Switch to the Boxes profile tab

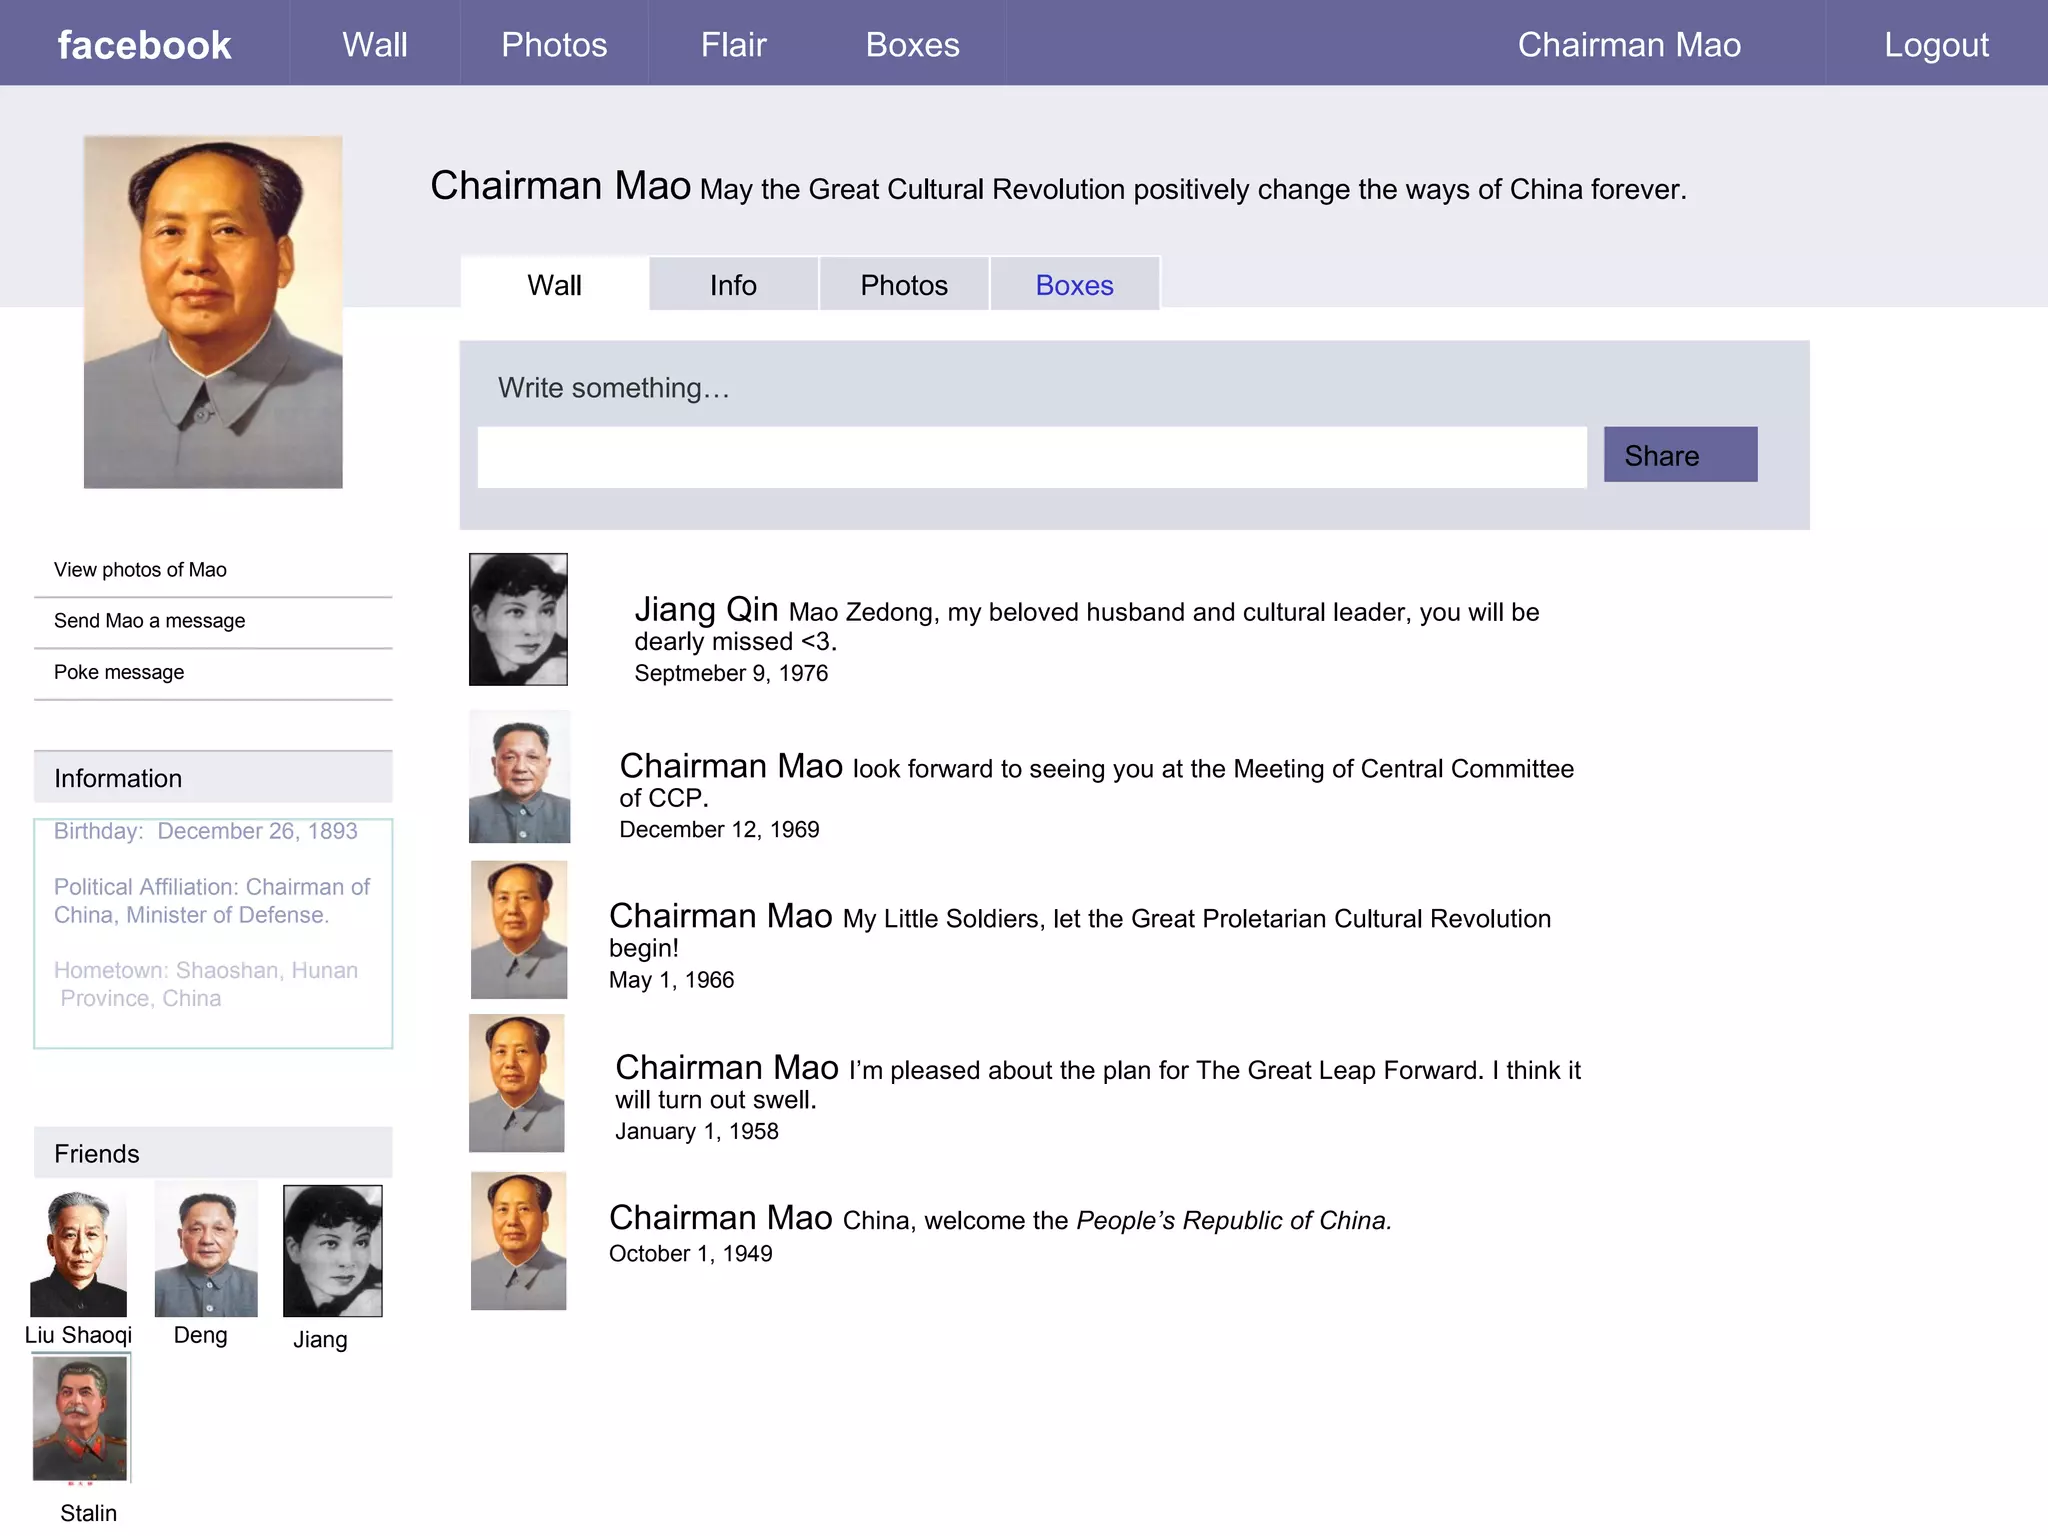[x=1074, y=285]
